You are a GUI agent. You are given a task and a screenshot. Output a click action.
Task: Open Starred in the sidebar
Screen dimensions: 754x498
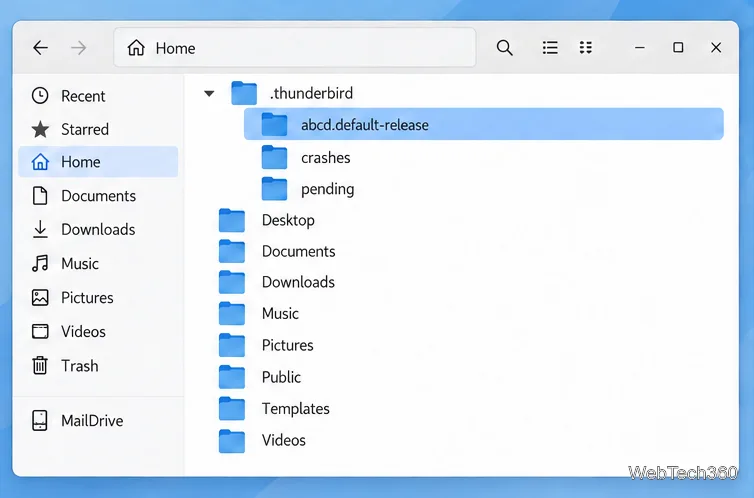[x=85, y=129]
